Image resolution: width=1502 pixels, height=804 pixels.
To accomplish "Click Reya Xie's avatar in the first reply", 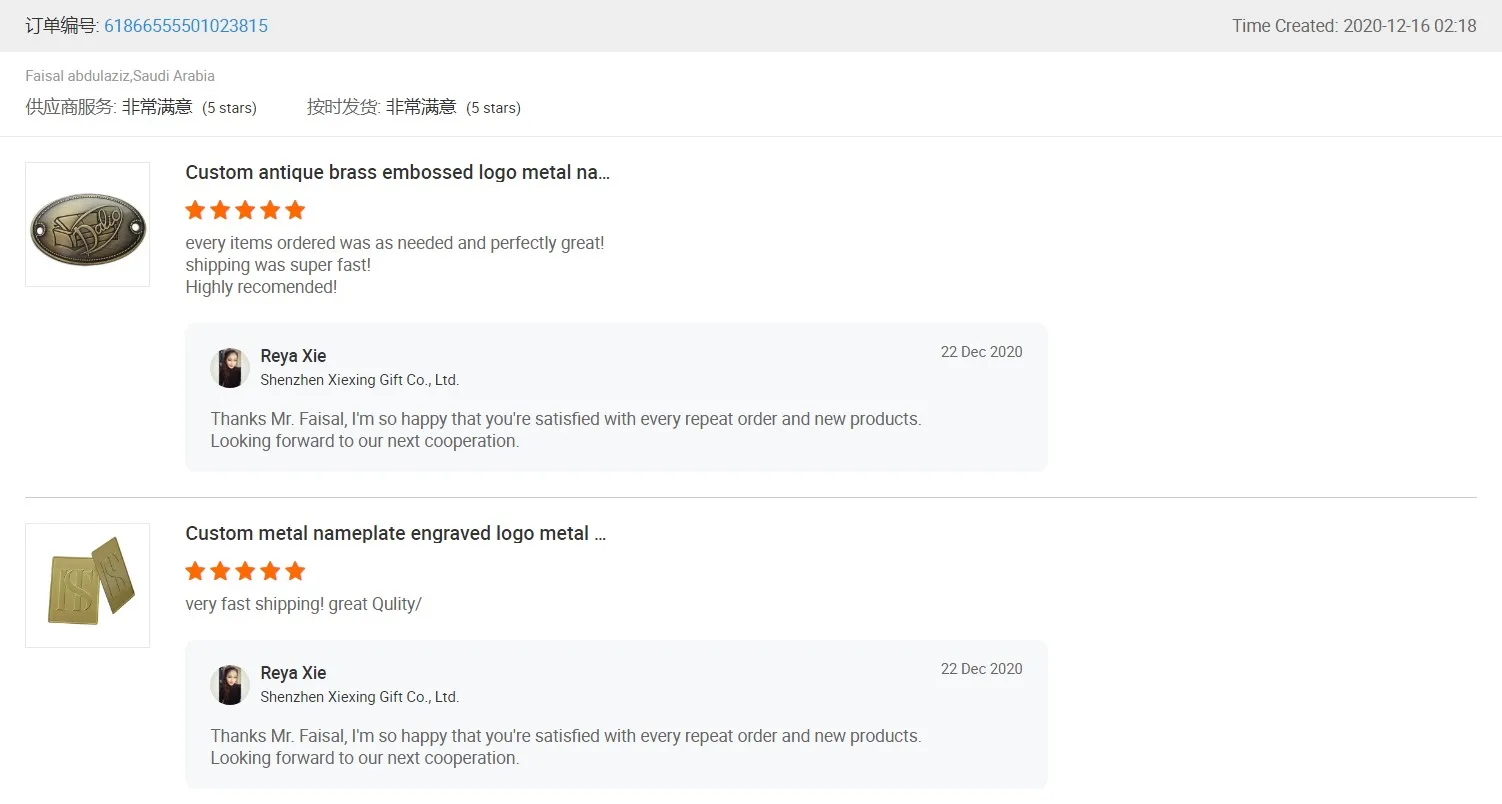I will [x=230, y=368].
